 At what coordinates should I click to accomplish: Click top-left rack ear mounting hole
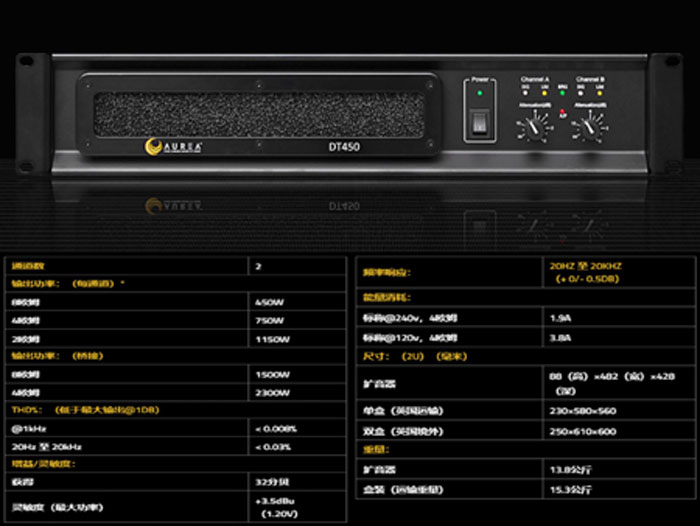[26, 60]
